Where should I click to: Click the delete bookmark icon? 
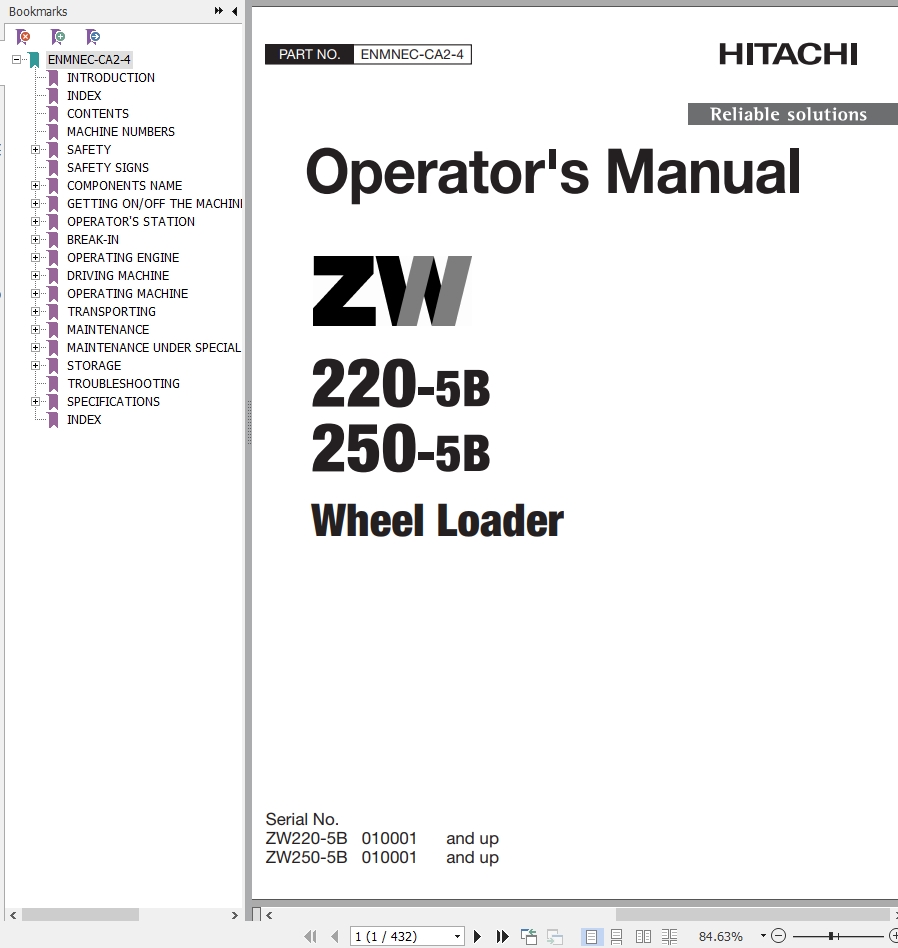[23, 37]
